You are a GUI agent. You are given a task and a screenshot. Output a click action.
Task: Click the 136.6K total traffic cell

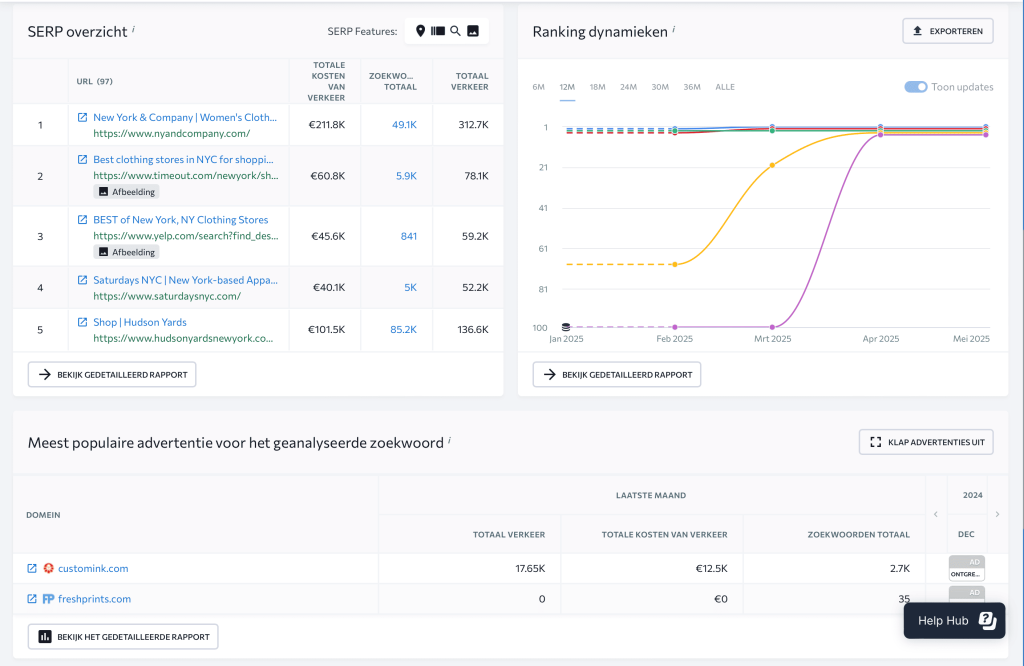(473, 330)
